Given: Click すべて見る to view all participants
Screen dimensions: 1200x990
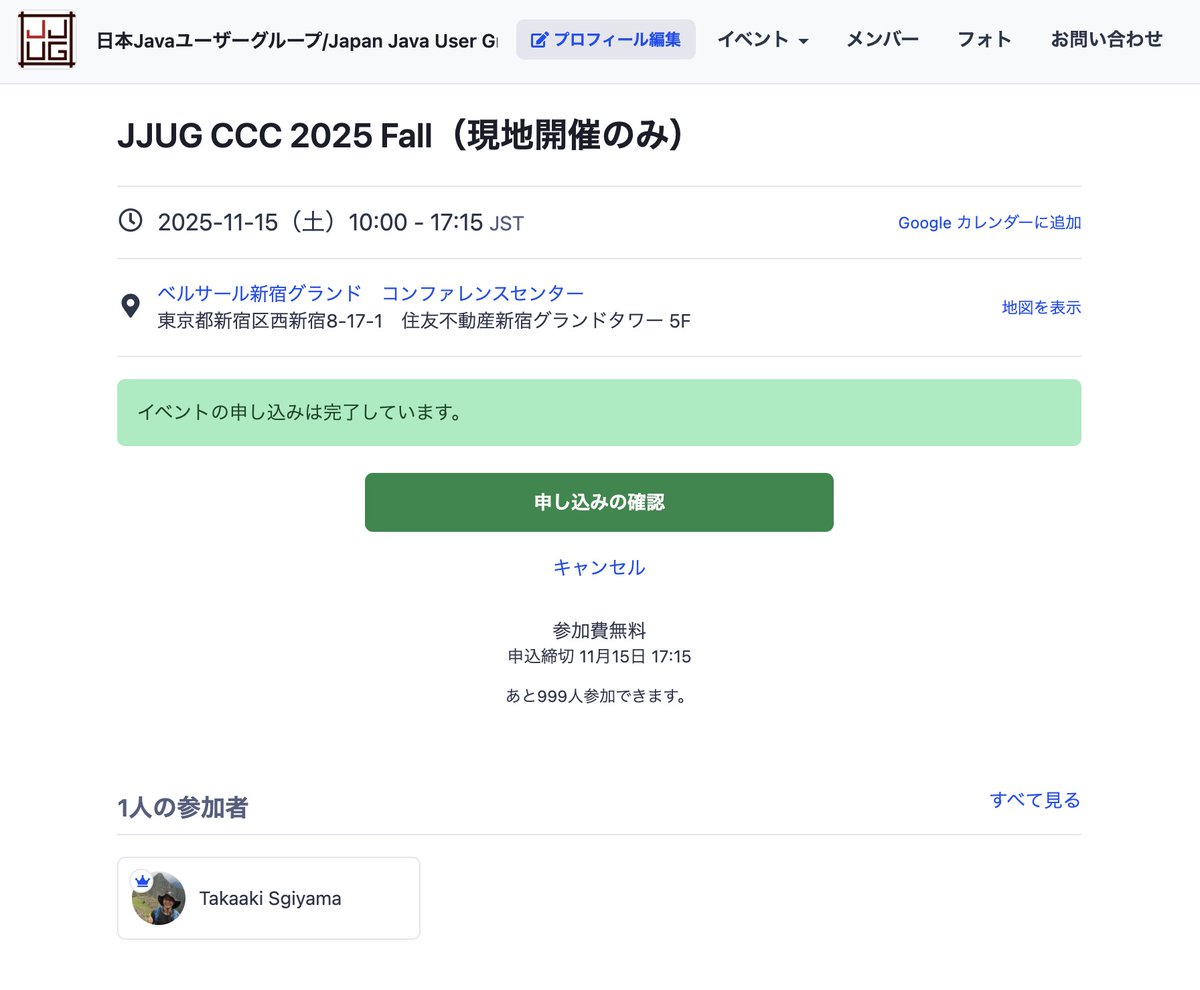Looking at the screenshot, I should pyautogui.click(x=1035, y=800).
